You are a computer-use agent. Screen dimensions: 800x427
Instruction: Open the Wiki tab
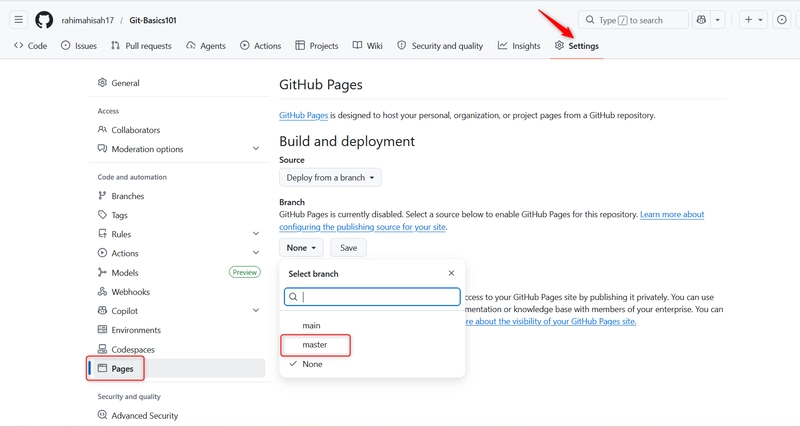pyautogui.click(x=367, y=45)
